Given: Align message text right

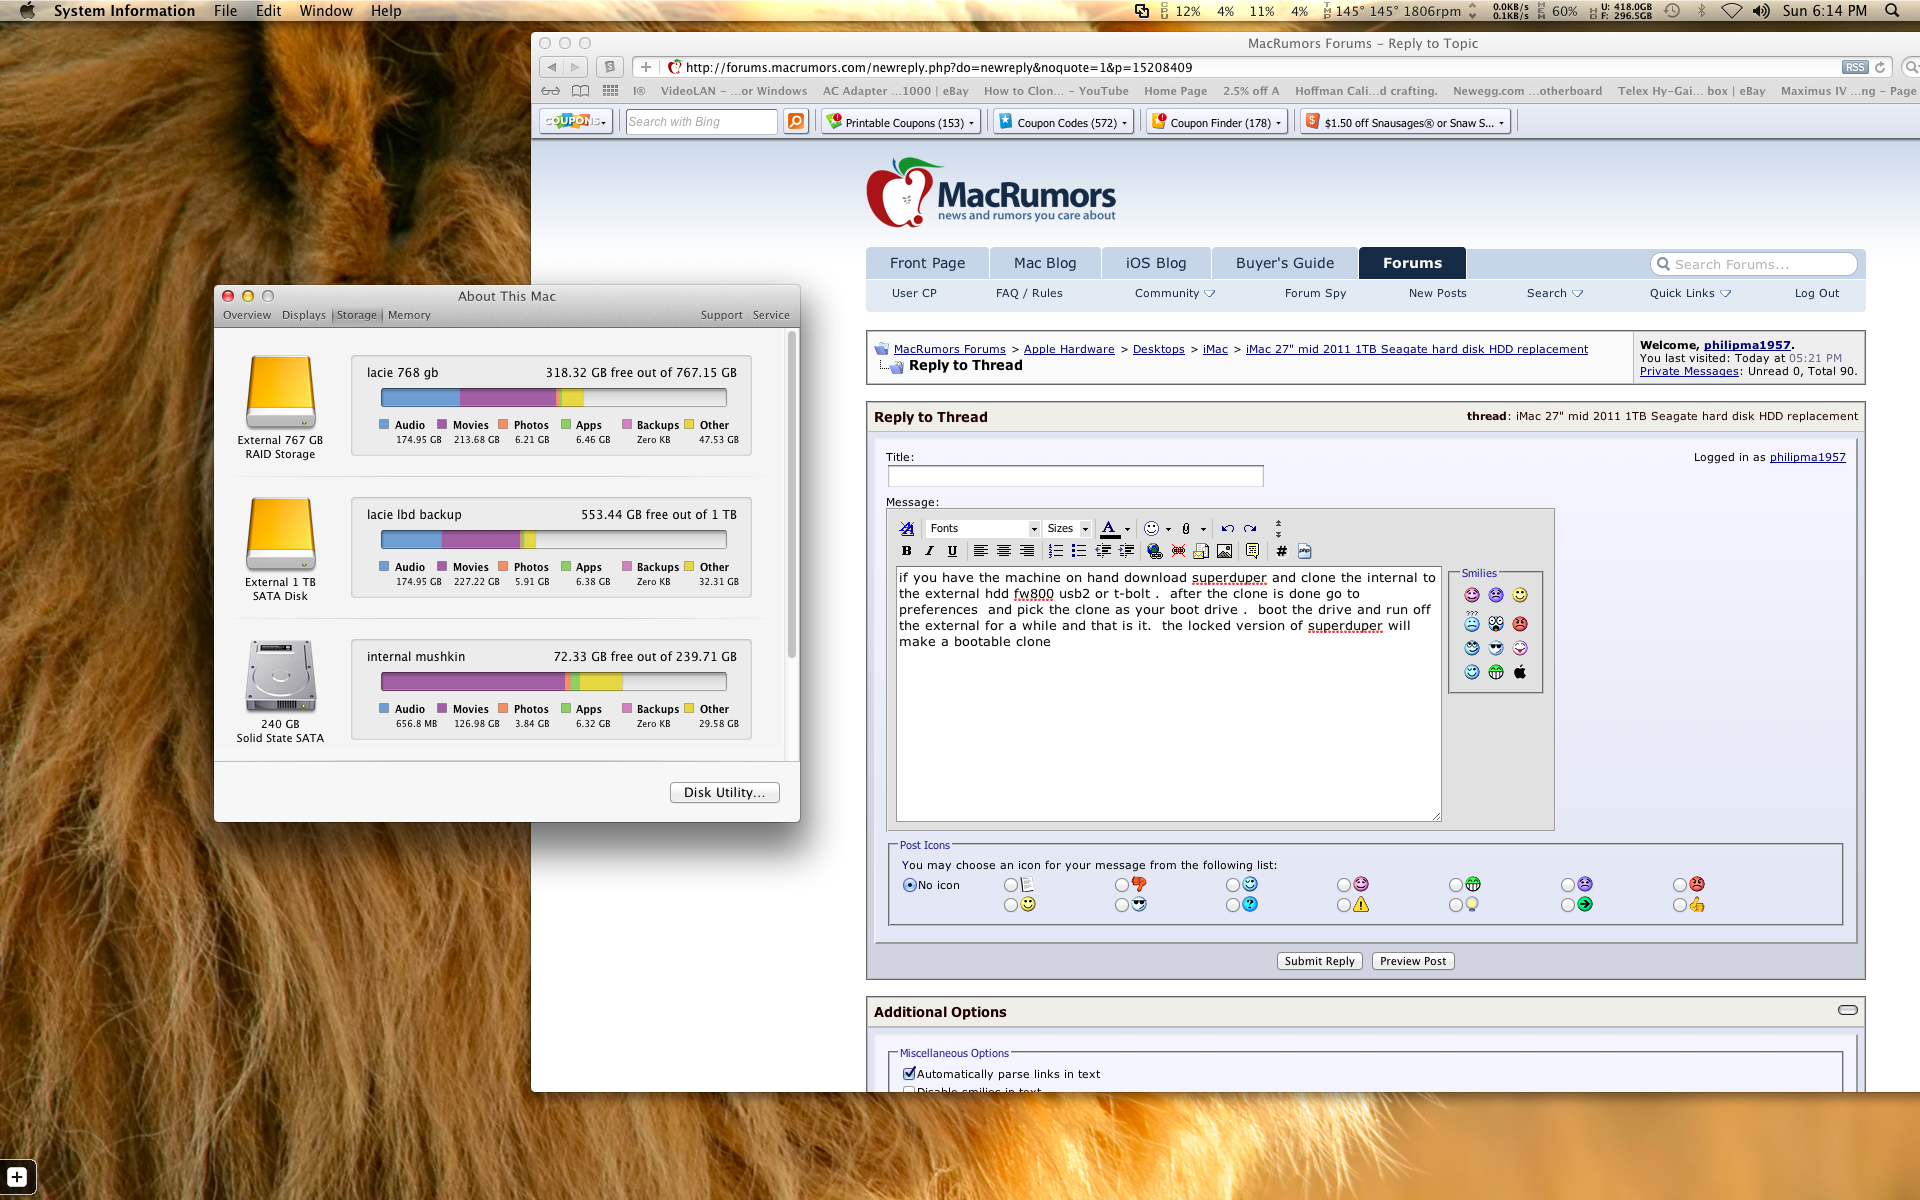Looking at the screenshot, I should (x=1027, y=551).
